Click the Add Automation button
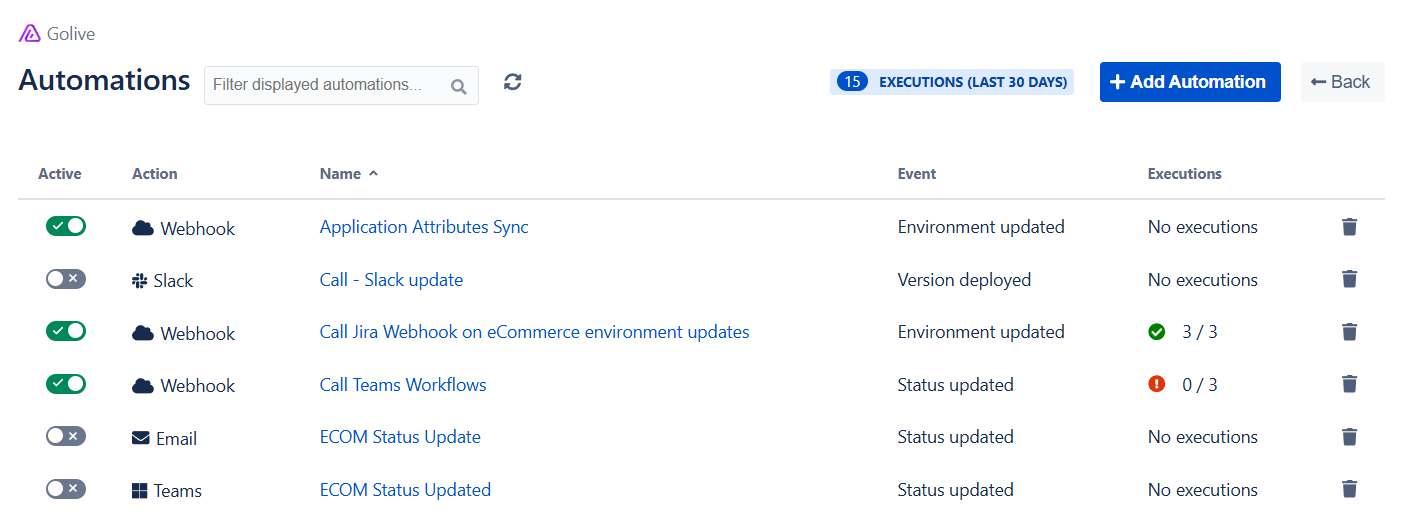This screenshot has height=517, width=1402. coord(1190,82)
